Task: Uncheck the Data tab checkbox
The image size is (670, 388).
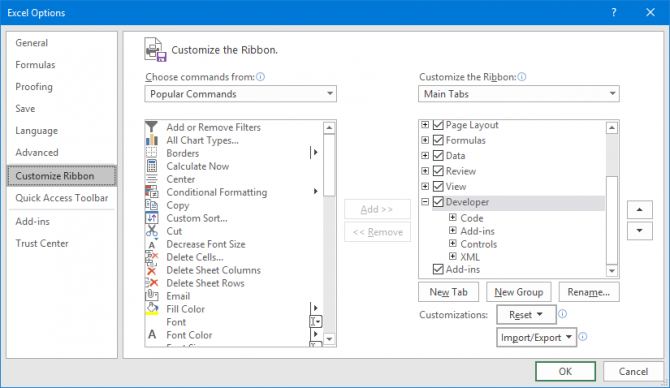Action: (x=438, y=156)
